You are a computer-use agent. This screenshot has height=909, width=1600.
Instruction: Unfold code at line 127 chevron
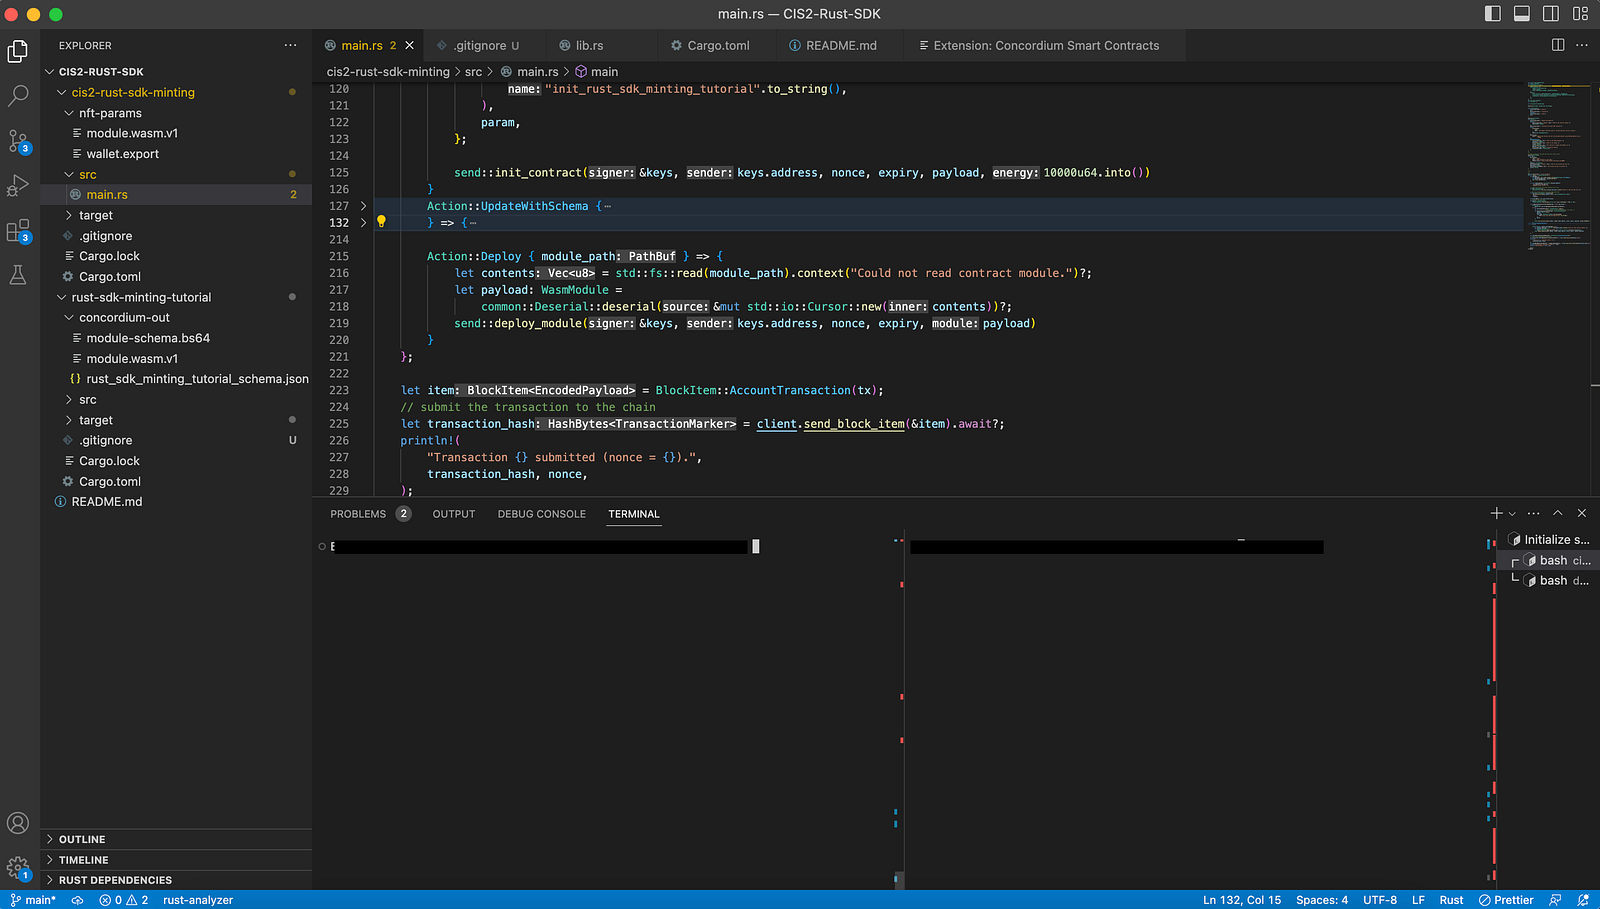(363, 206)
